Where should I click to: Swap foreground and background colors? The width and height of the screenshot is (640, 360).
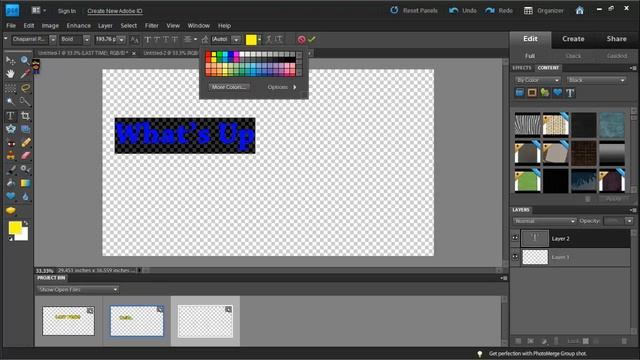point(26,224)
